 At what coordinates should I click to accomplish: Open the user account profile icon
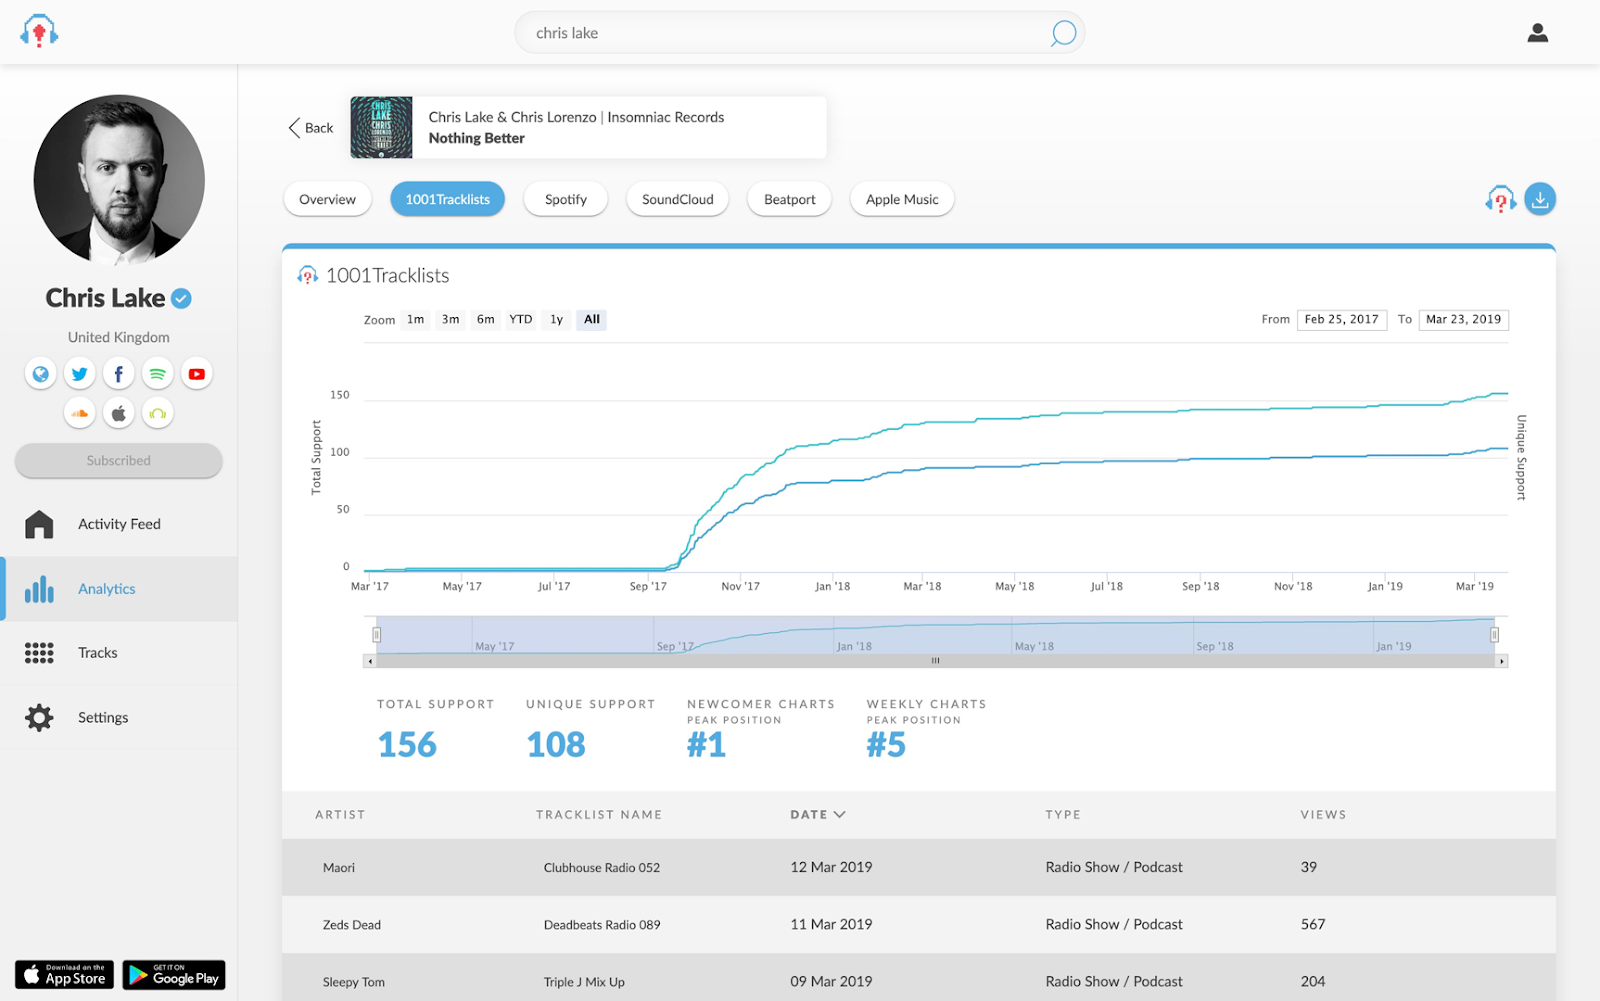click(1538, 33)
